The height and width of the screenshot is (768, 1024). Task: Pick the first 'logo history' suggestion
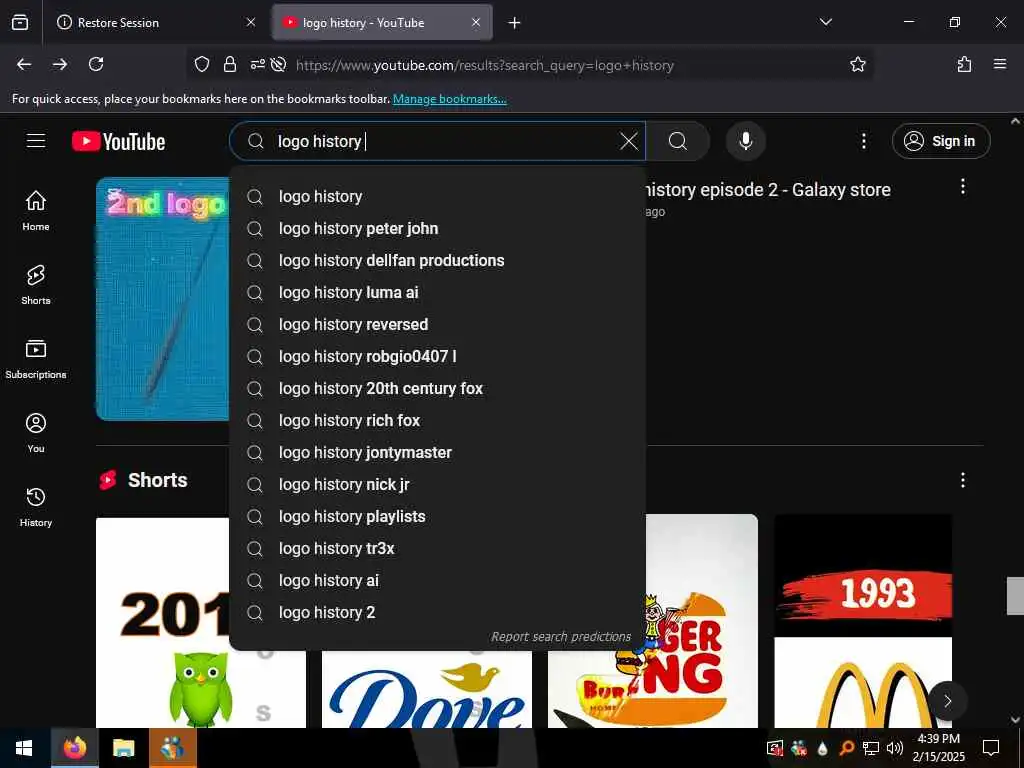point(438,197)
